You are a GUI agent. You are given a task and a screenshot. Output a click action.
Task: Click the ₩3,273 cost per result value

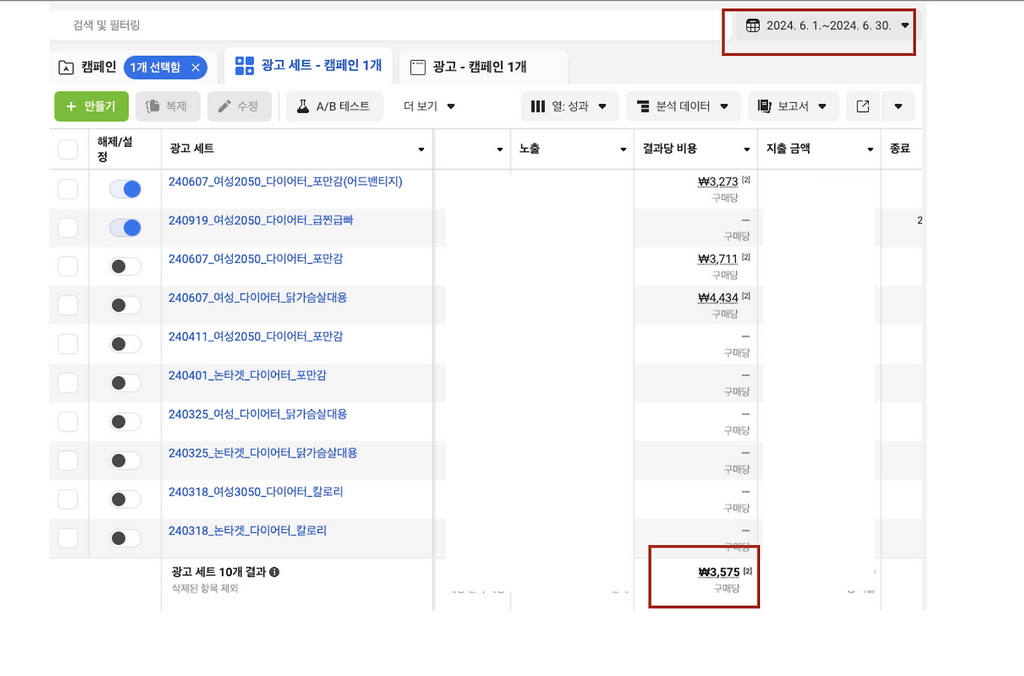click(718, 182)
